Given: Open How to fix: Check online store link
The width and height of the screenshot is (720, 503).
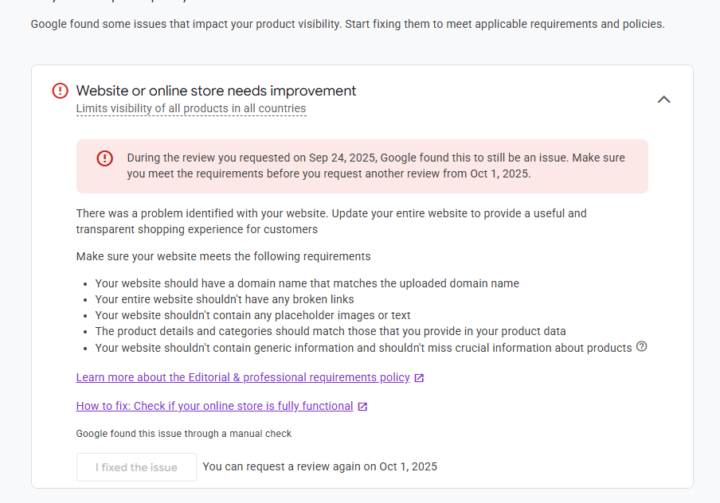Looking at the screenshot, I should coord(214,407).
